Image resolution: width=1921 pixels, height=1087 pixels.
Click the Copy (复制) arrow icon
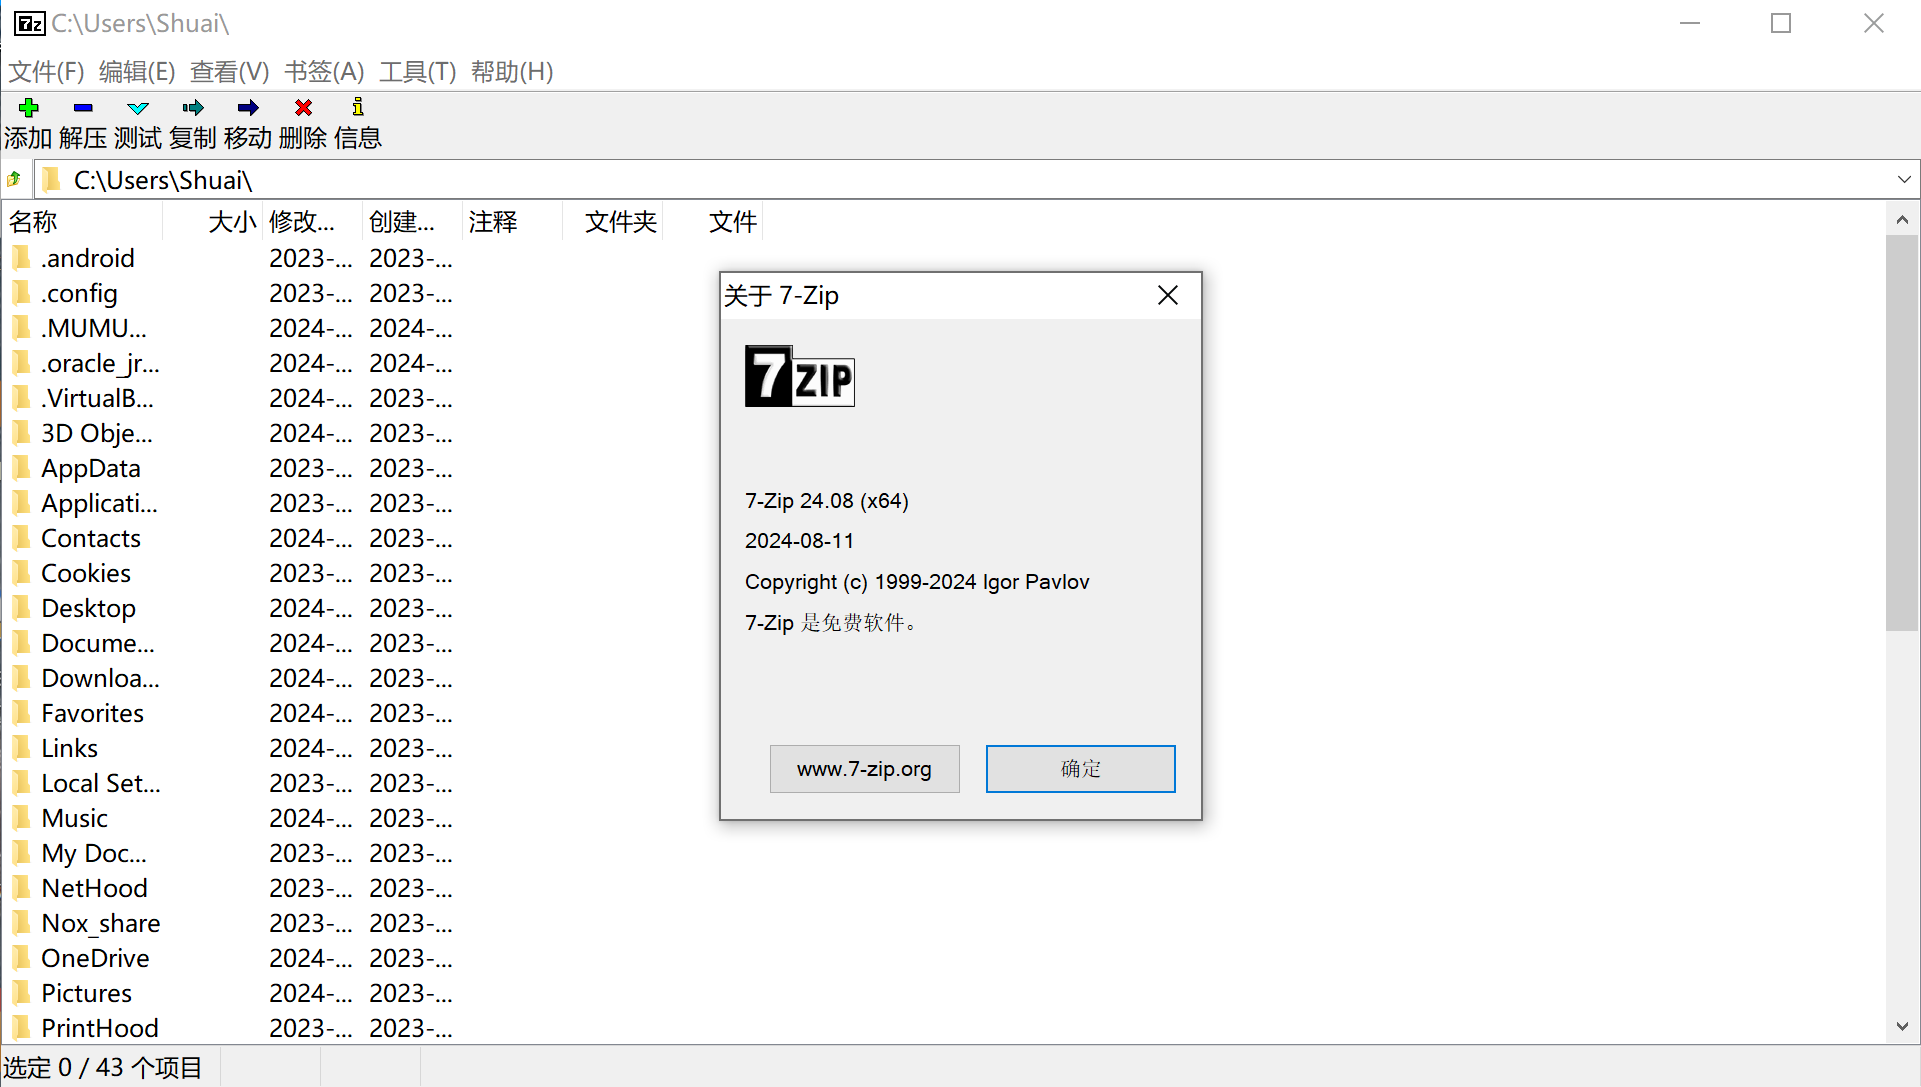click(x=193, y=107)
